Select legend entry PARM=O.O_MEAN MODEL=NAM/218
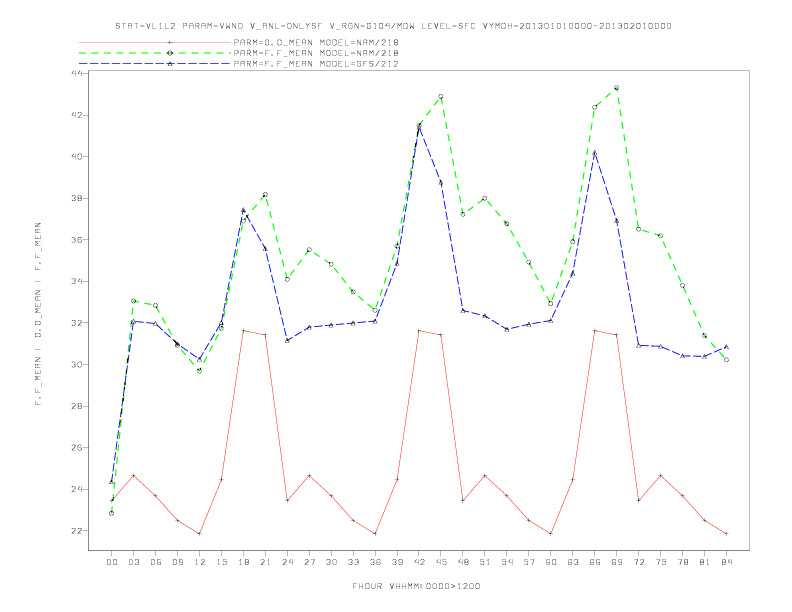The image size is (792, 612). (x=316, y=42)
